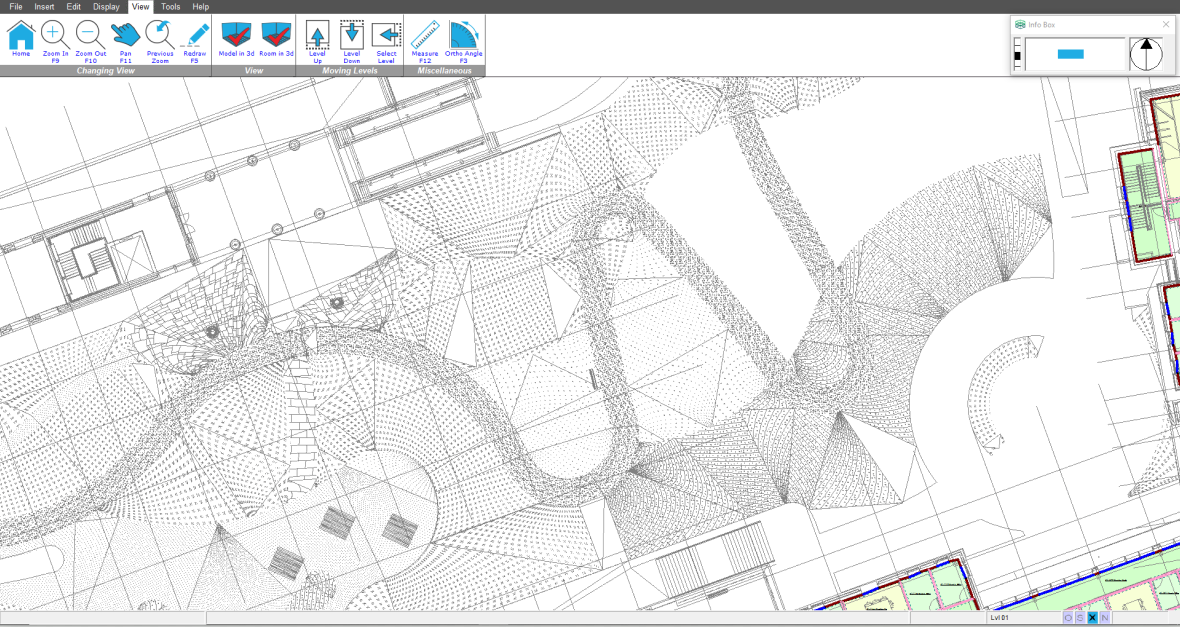This screenshot has width=1180, height=627.
Task: Select the Zoom In F9 tool
Action: tap(56, 41)
